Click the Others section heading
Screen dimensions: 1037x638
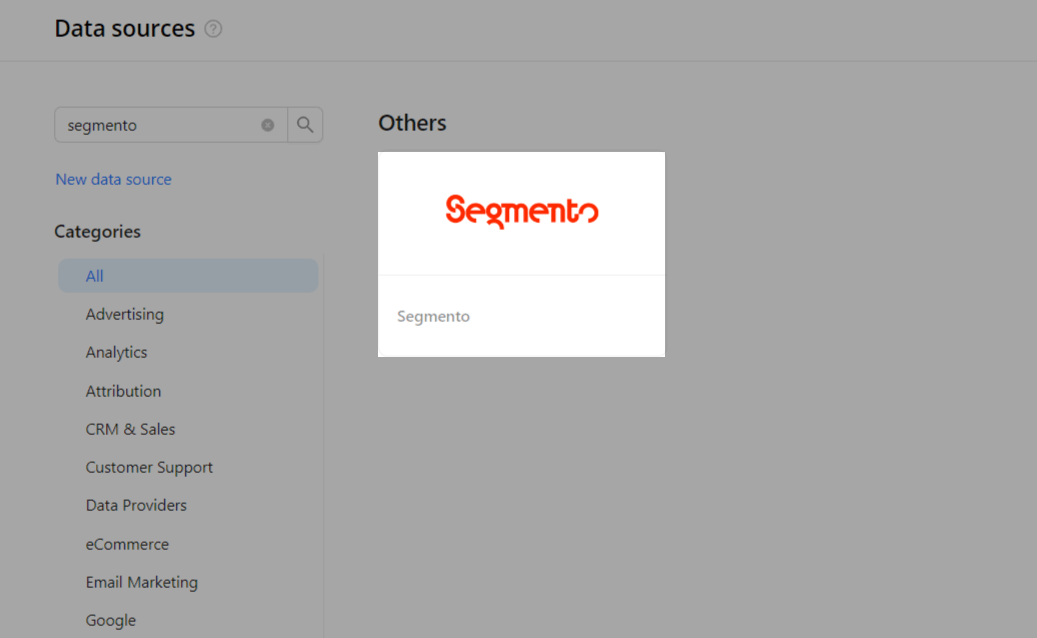pyautogui.click(x=412, y=123)
